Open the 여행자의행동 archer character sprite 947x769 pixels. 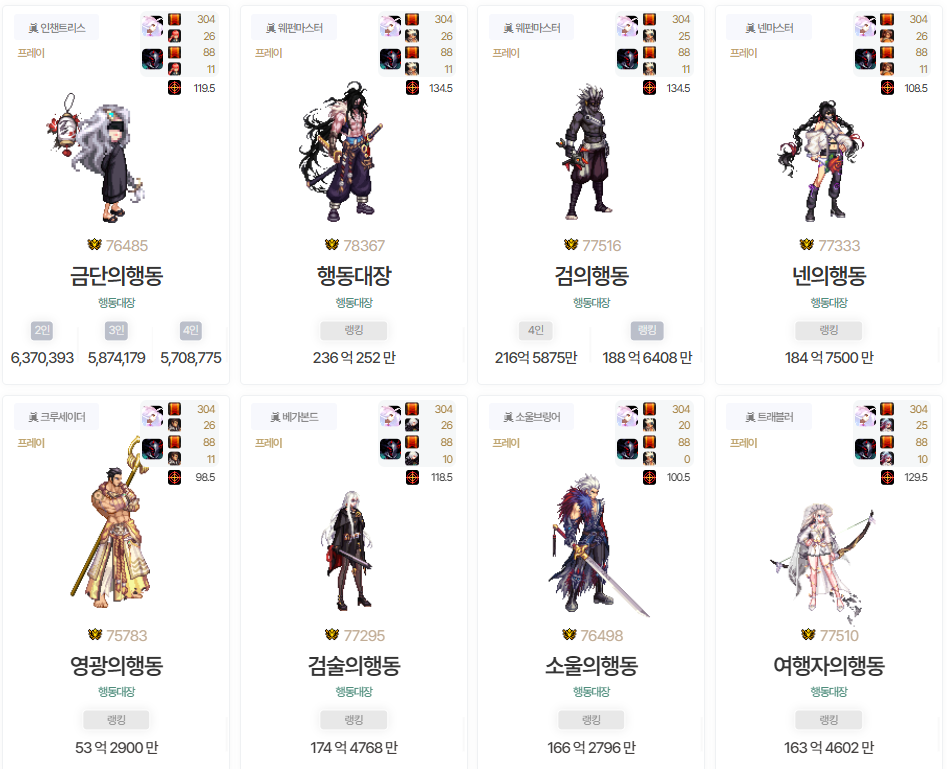[823, 561]
